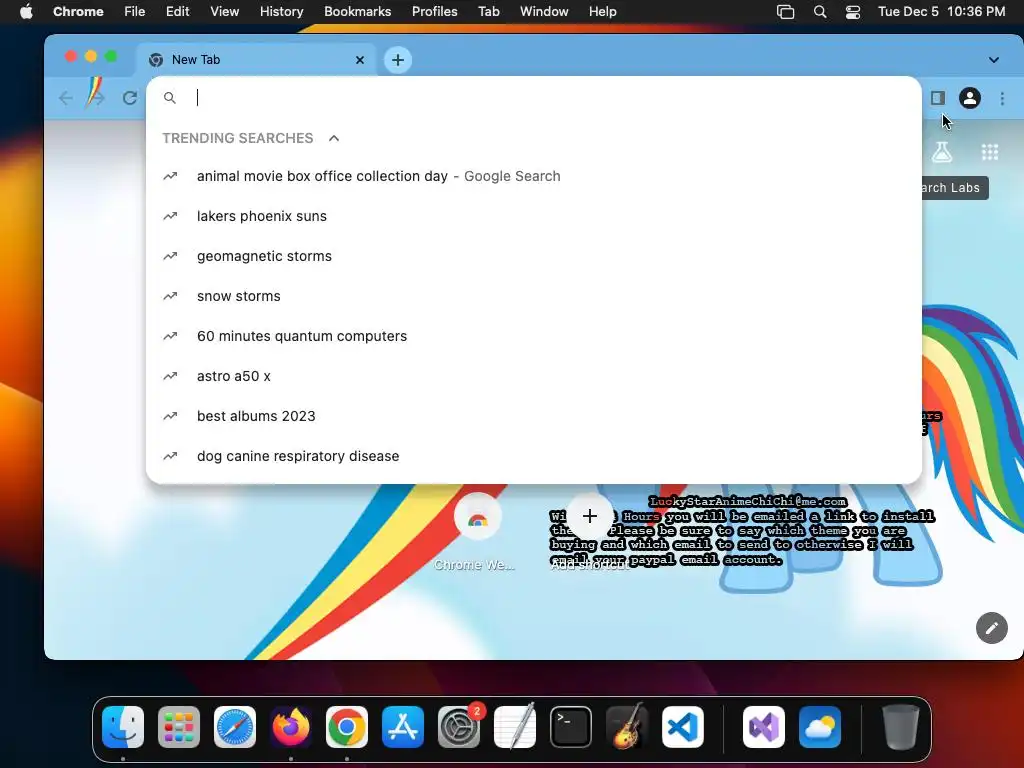The width and height of the screenshot is (1024, 768).
Task: Open the Profiles menu
Action: (x=434, y=12)
